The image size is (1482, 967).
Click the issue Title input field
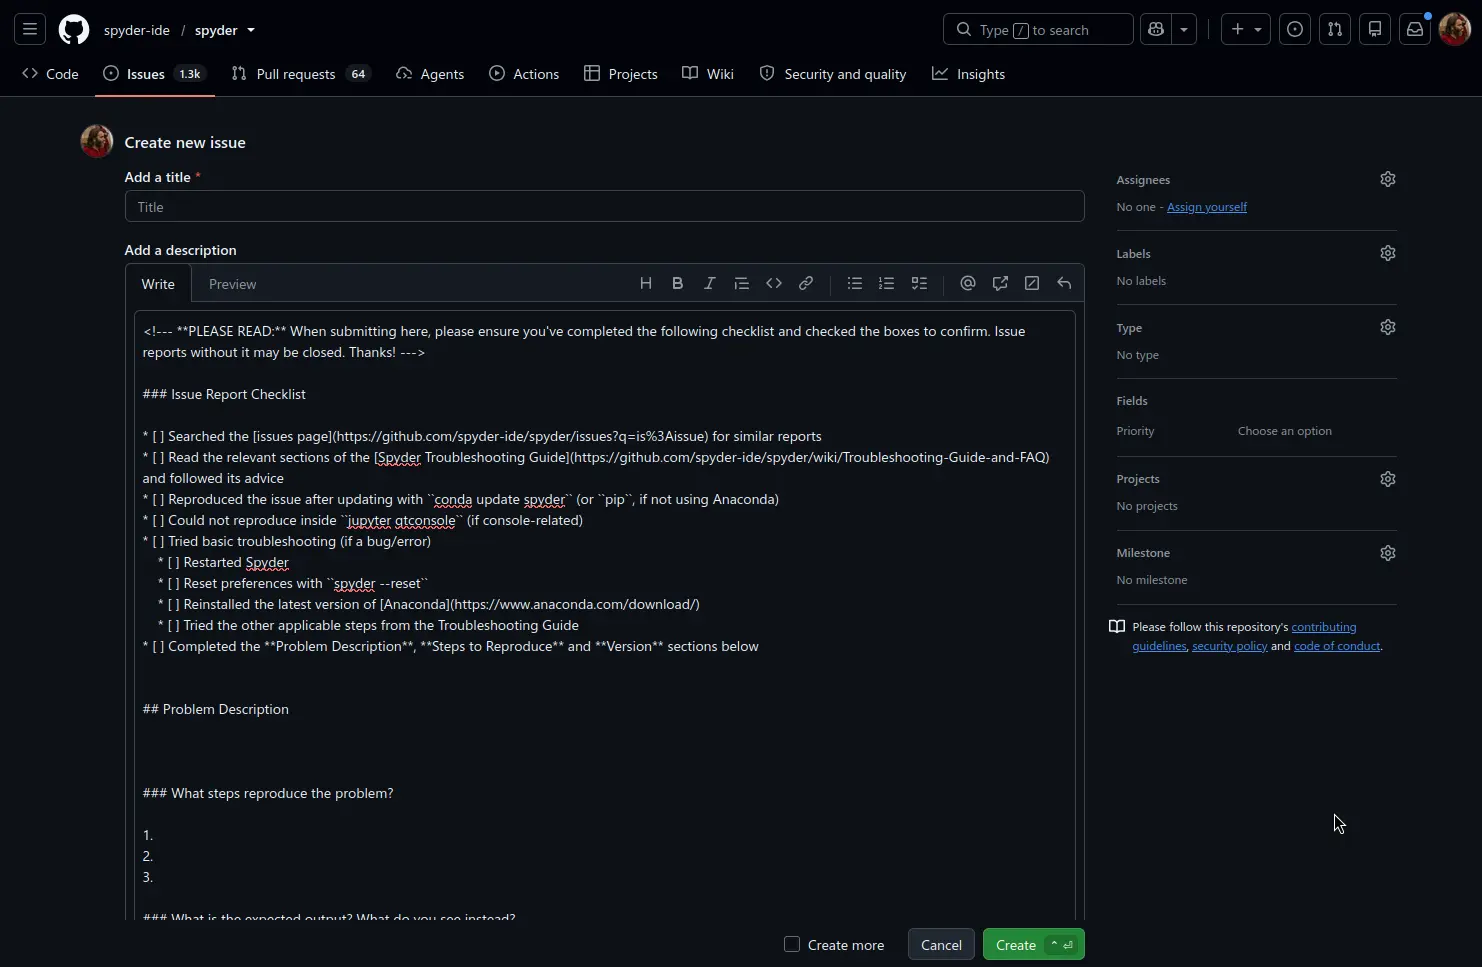click(x=604, y=206)
